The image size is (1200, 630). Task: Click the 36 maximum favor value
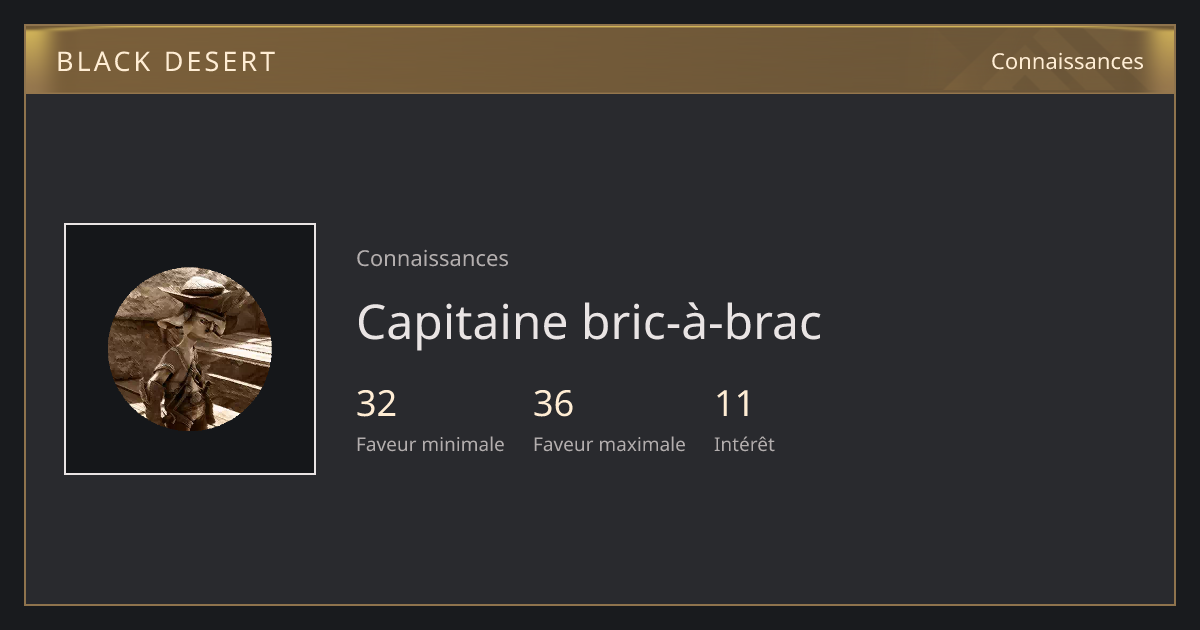(x=553, y=404)
